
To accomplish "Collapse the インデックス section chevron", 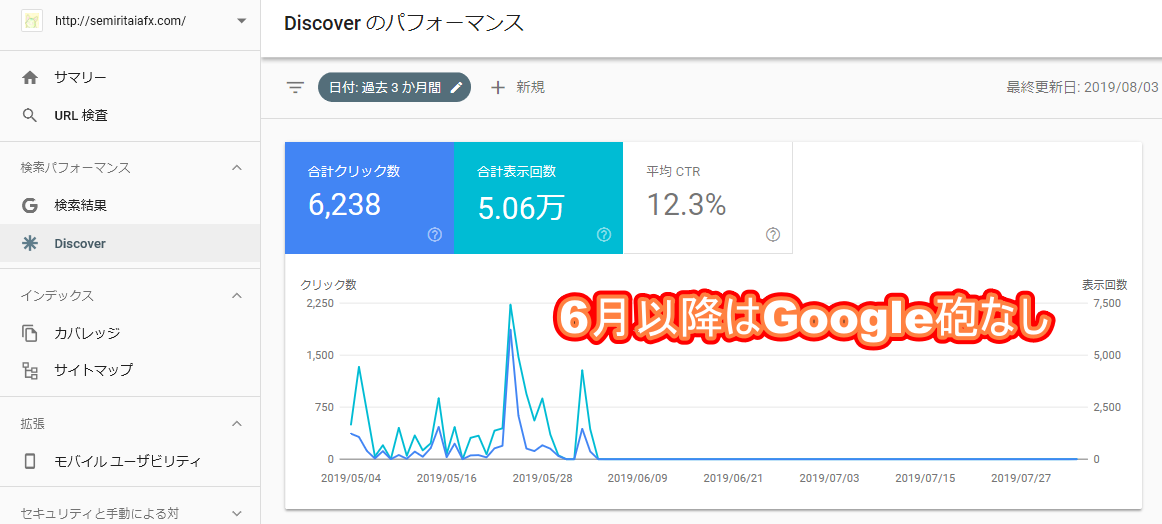I will click(x=237, y=296).
